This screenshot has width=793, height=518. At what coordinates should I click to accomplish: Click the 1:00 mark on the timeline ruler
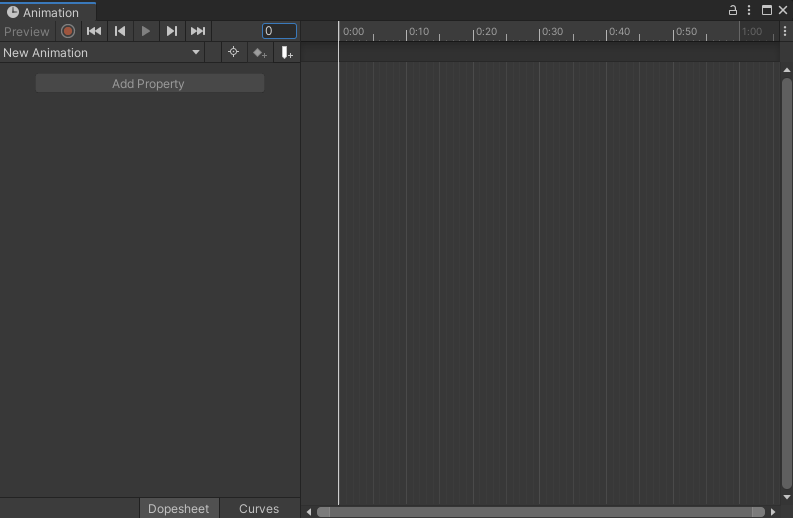tap(752, 31)
